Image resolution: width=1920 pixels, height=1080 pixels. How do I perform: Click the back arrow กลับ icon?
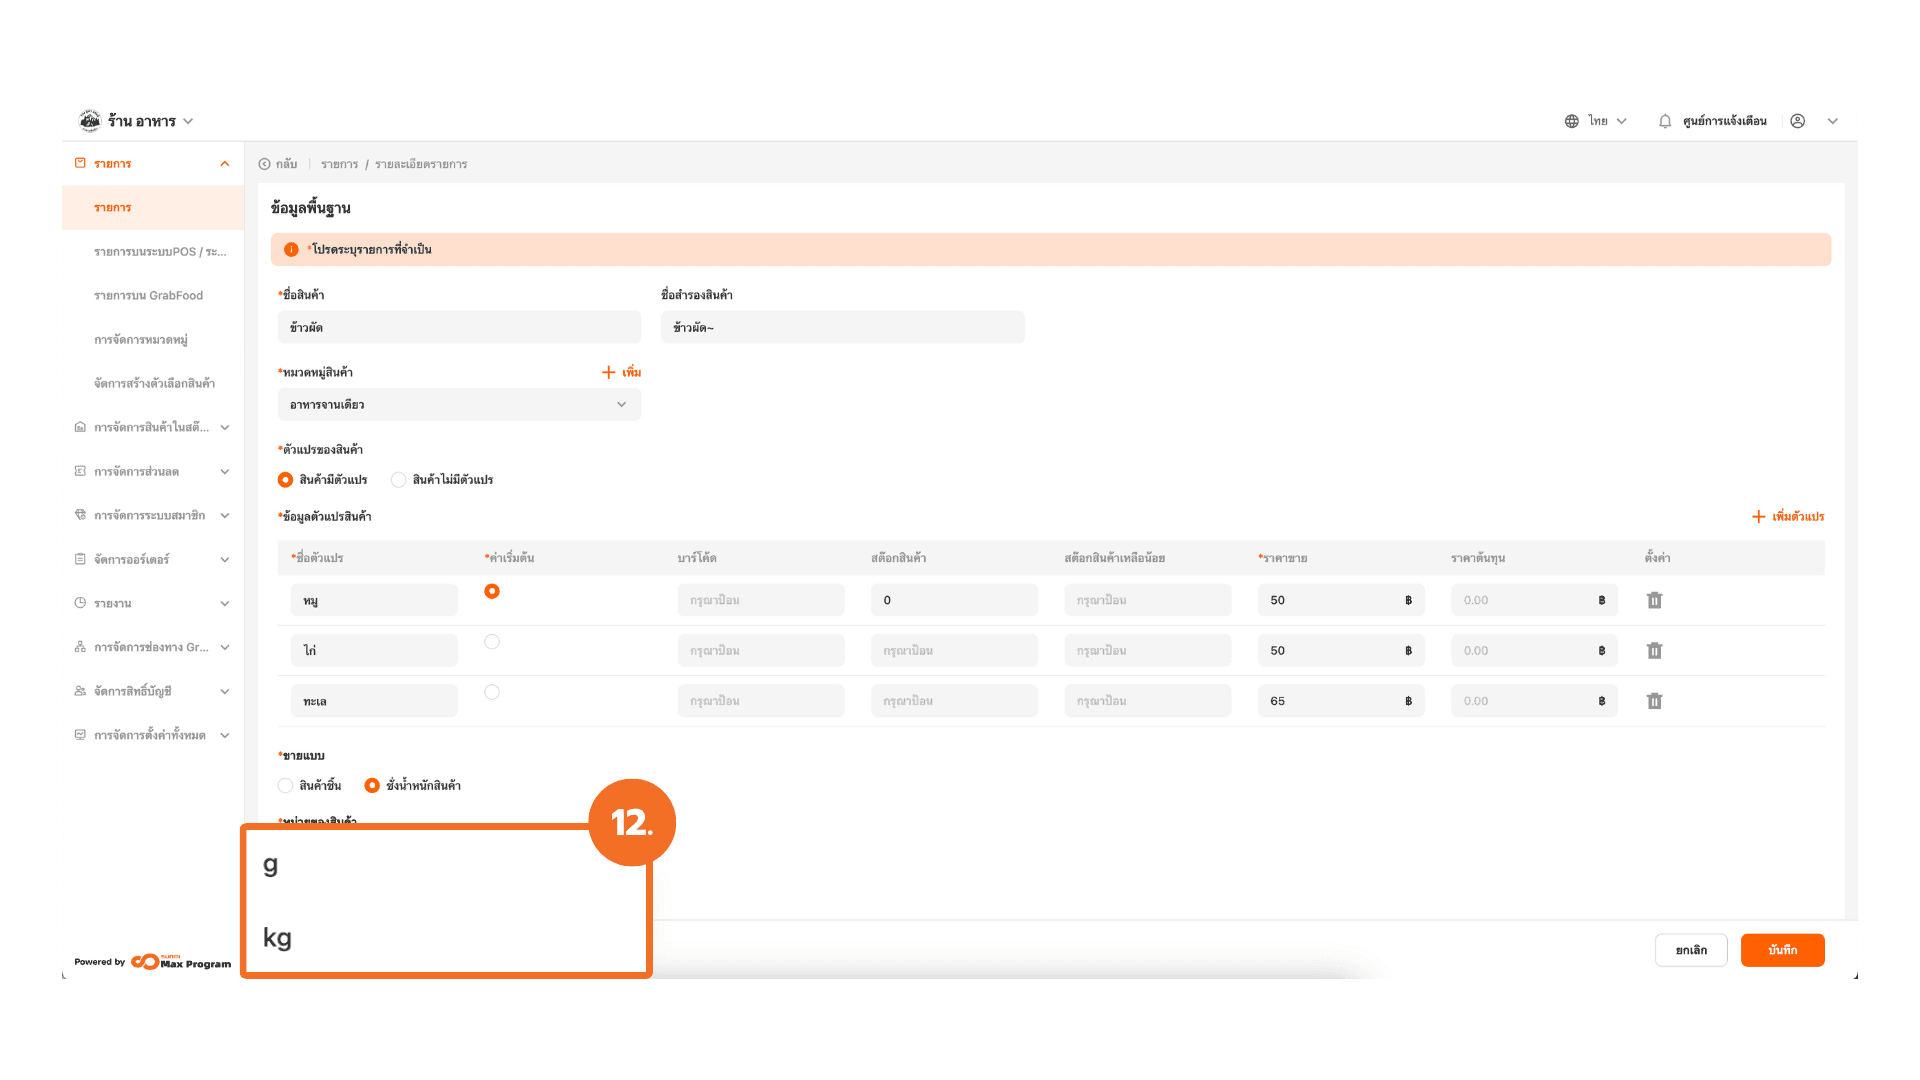click(265, 164)
